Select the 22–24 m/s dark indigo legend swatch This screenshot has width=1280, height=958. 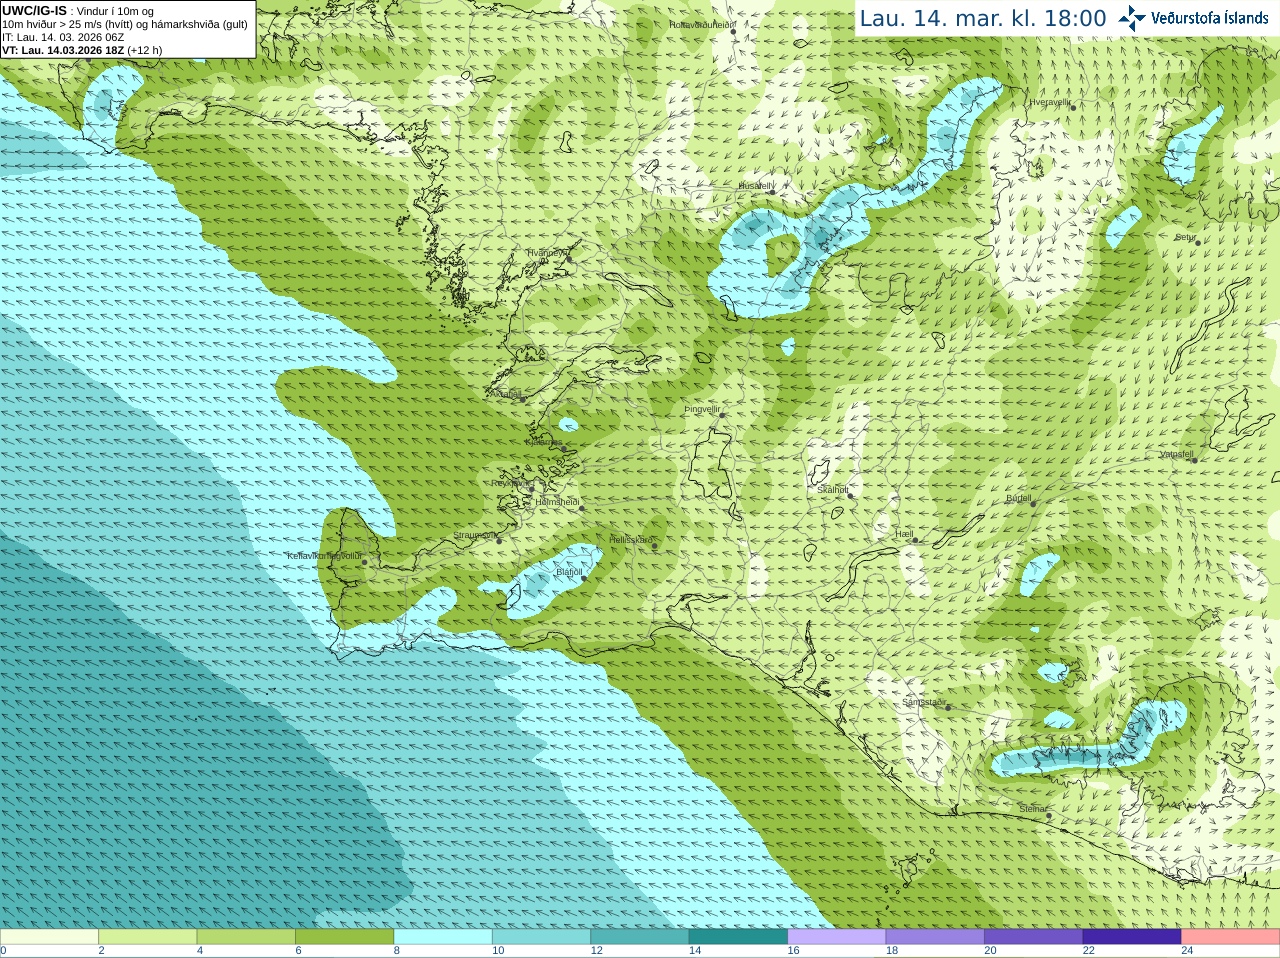click(1132, 937)
